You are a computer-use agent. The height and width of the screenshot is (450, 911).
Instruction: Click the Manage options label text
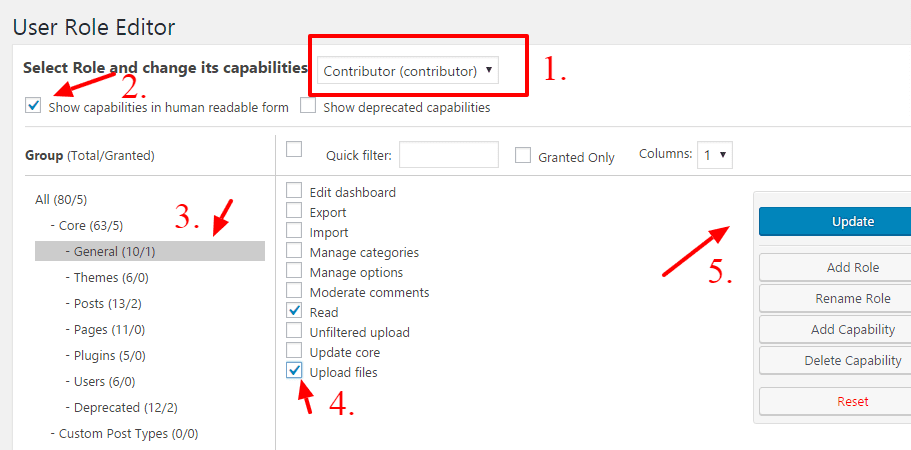356,272
